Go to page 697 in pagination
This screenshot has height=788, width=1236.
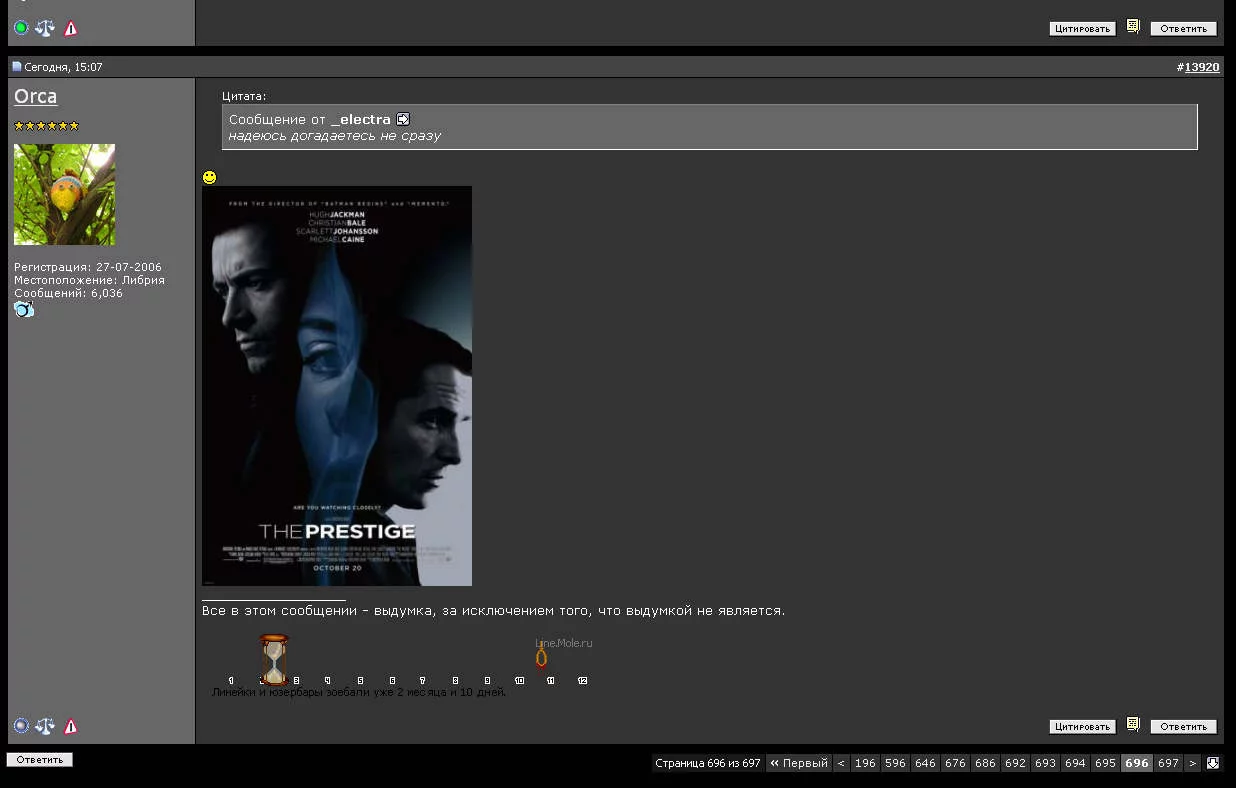click(1168, 763)
